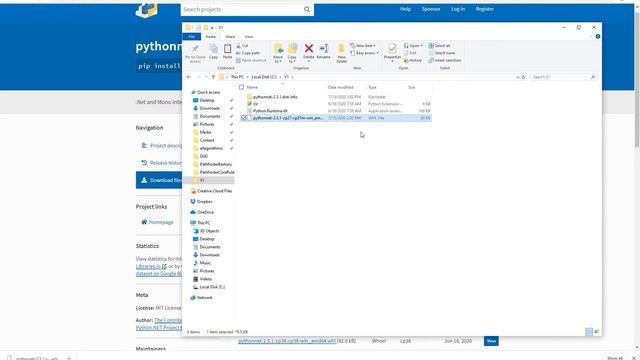Open the Easy access dropdown
This screenshot has height=360, width=640.
click(x=364, y=53)
